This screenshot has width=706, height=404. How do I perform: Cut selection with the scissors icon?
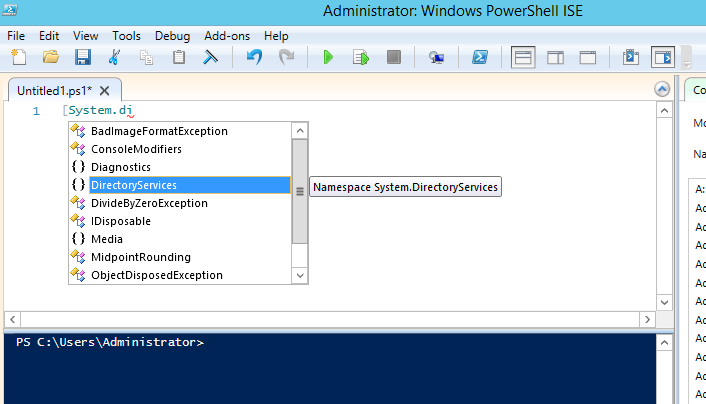pyautogui.click(x=114, y=57)
